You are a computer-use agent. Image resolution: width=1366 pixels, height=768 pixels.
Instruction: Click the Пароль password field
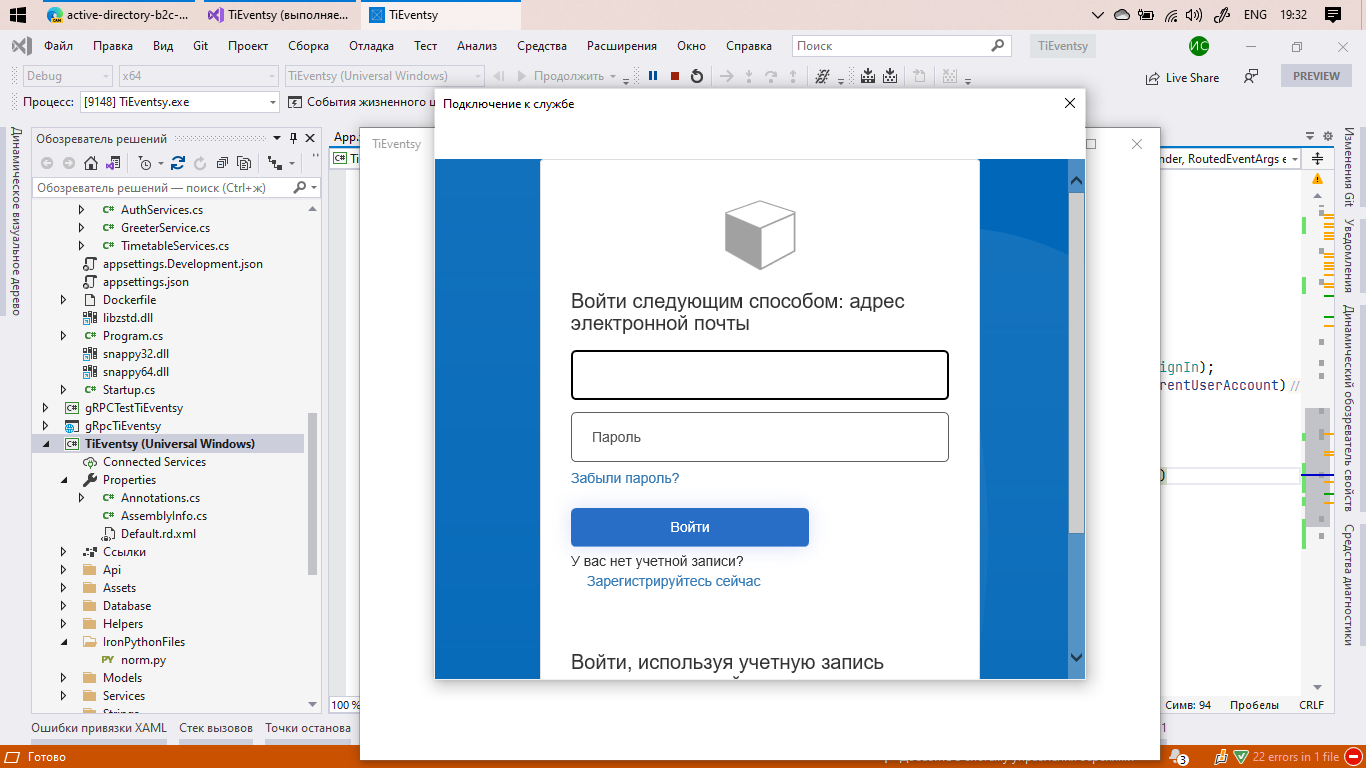tap(760, 437)
